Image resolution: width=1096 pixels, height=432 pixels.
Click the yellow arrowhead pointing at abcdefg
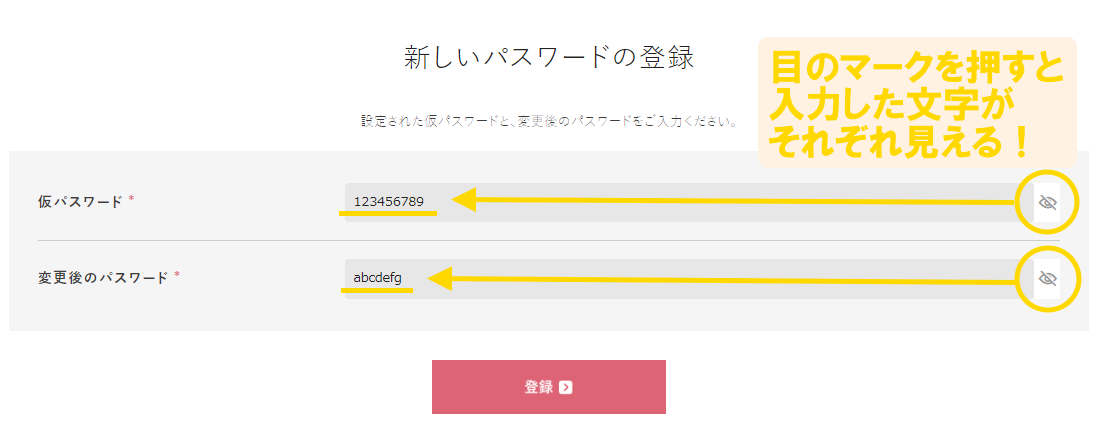coord(439,278)
